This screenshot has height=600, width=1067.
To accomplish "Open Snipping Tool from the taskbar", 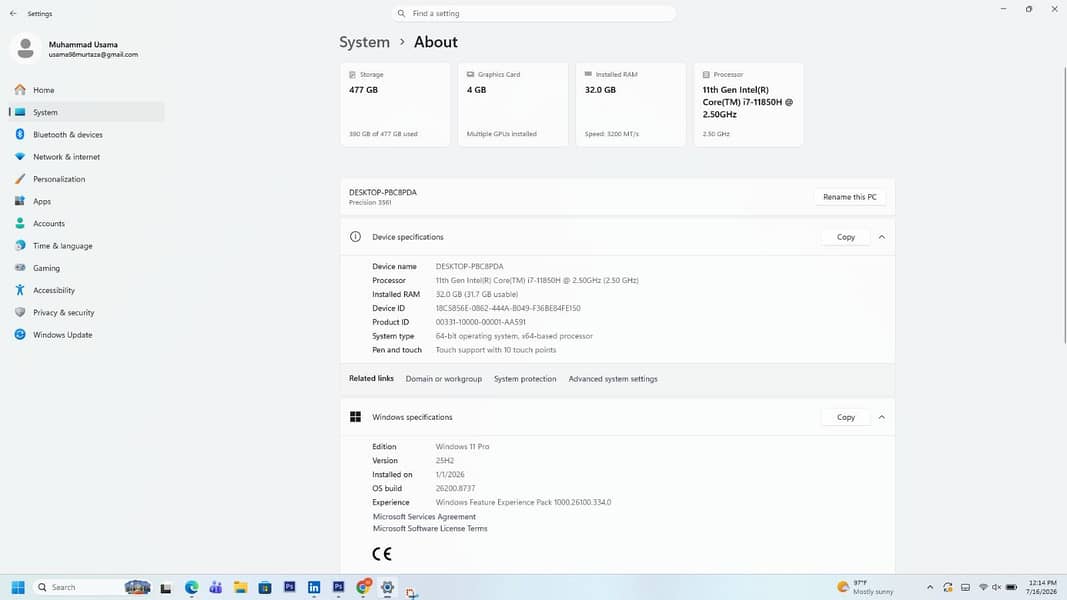I will click(412, 593).
